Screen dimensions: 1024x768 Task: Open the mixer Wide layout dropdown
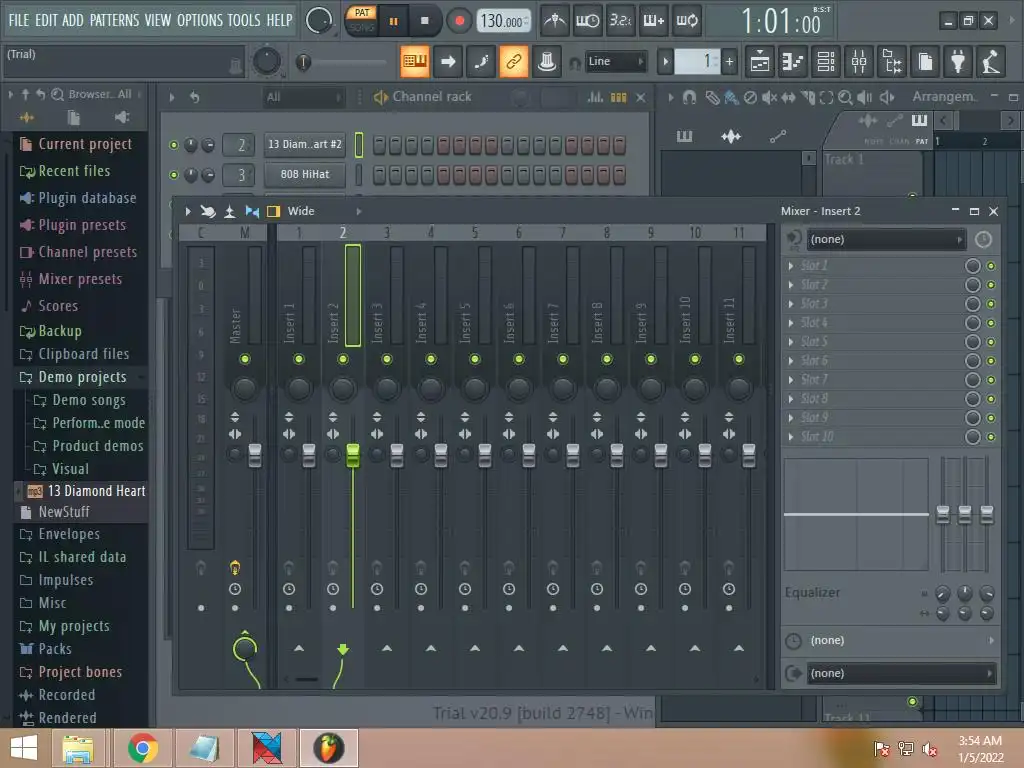323,211
